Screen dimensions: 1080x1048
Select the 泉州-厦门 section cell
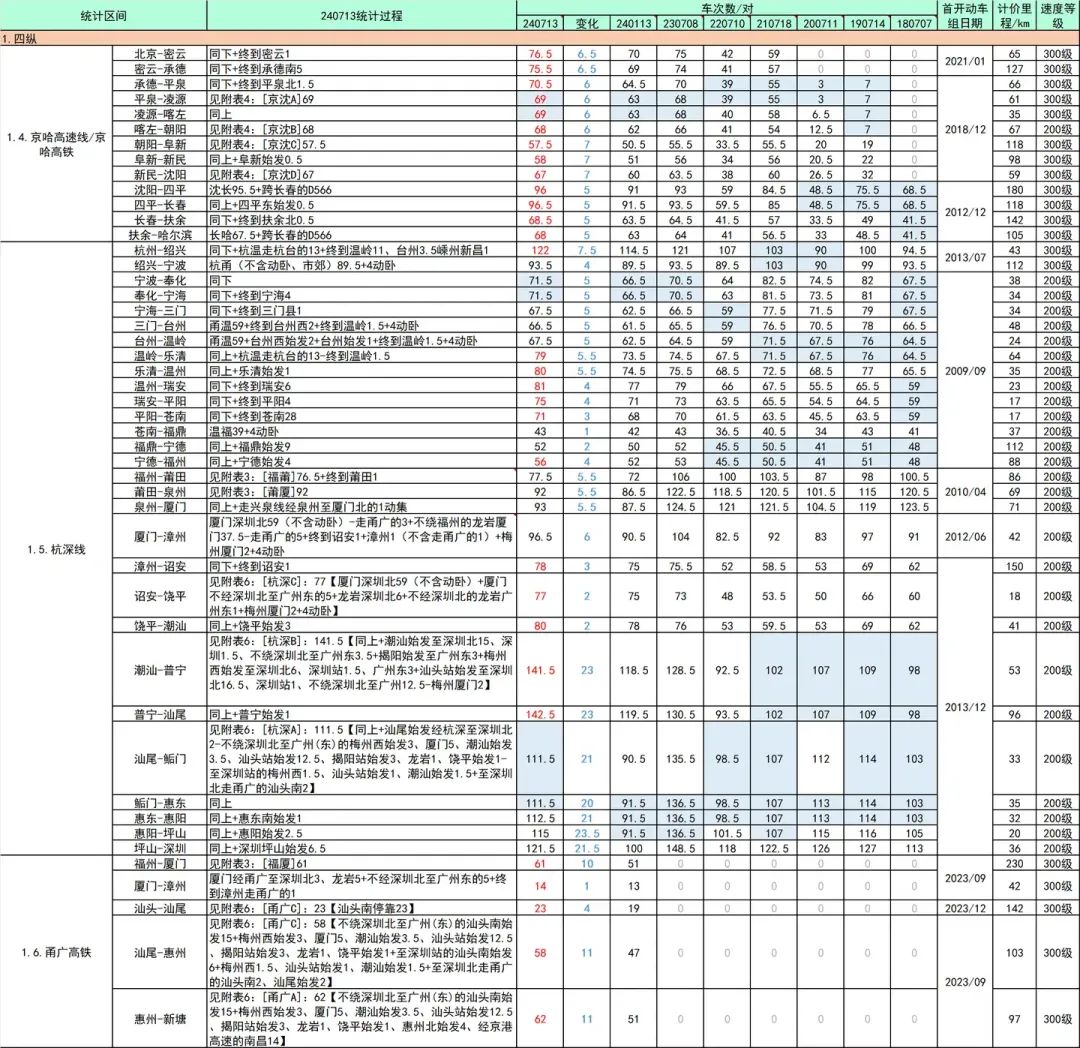click(160, 507)
